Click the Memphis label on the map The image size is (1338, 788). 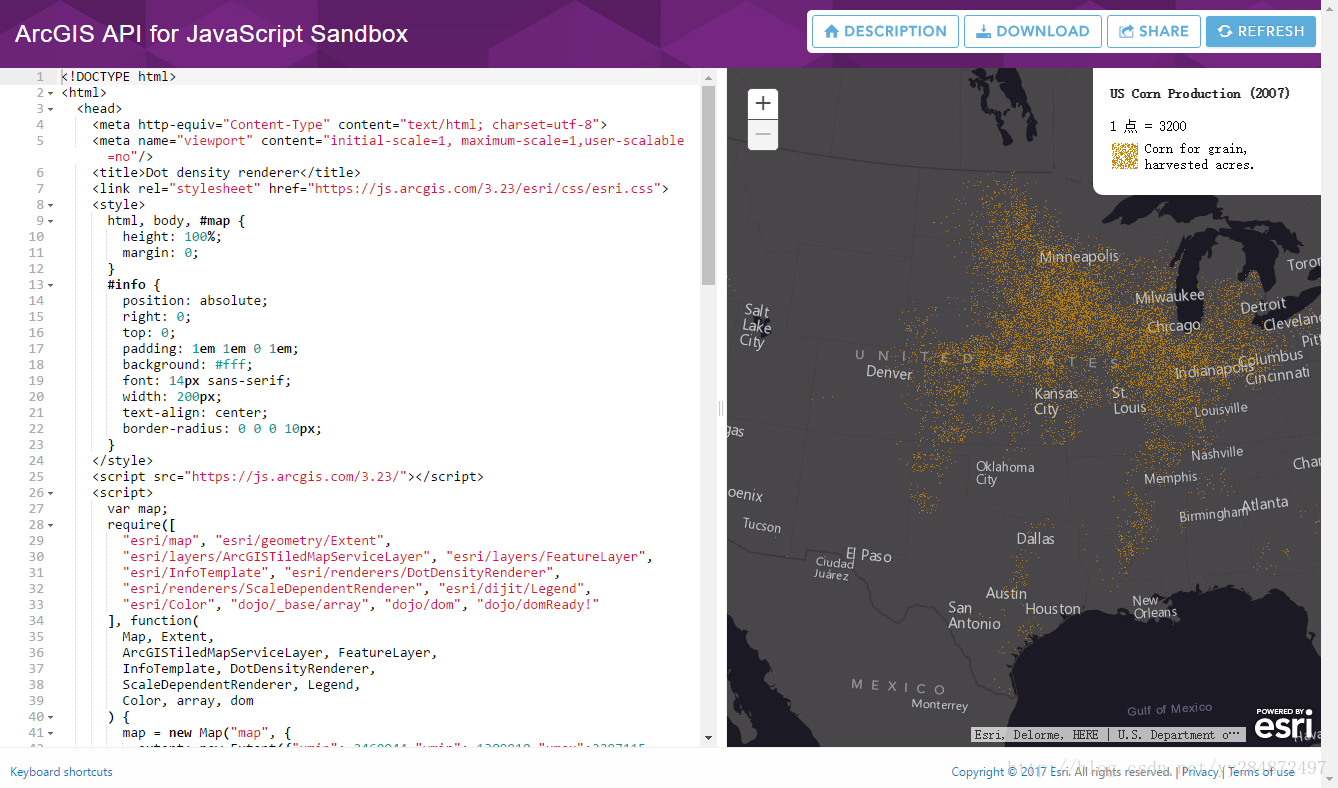tap(1170, 479)
